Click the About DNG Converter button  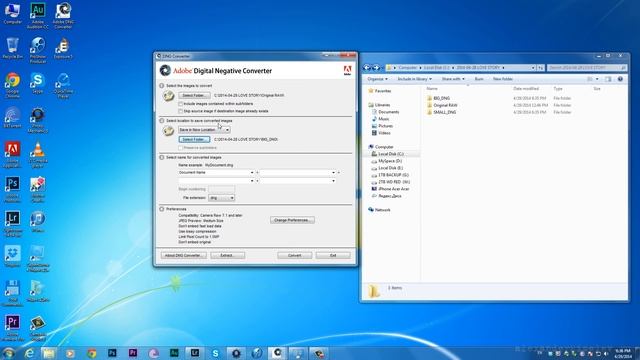tap(184, 256)
